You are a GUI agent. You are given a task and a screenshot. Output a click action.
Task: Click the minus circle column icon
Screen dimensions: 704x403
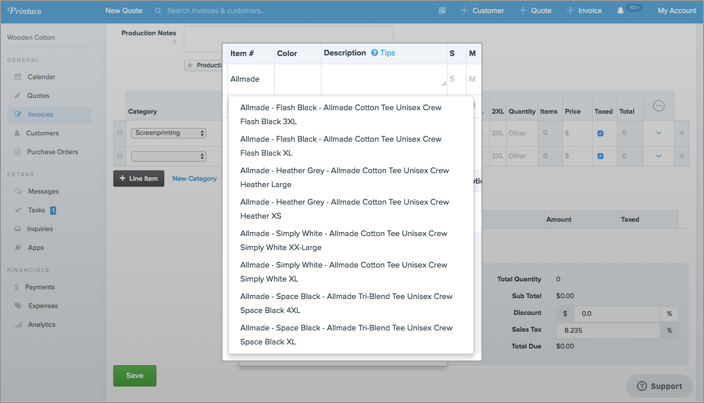pyautogui.click(x=659, y=106)
